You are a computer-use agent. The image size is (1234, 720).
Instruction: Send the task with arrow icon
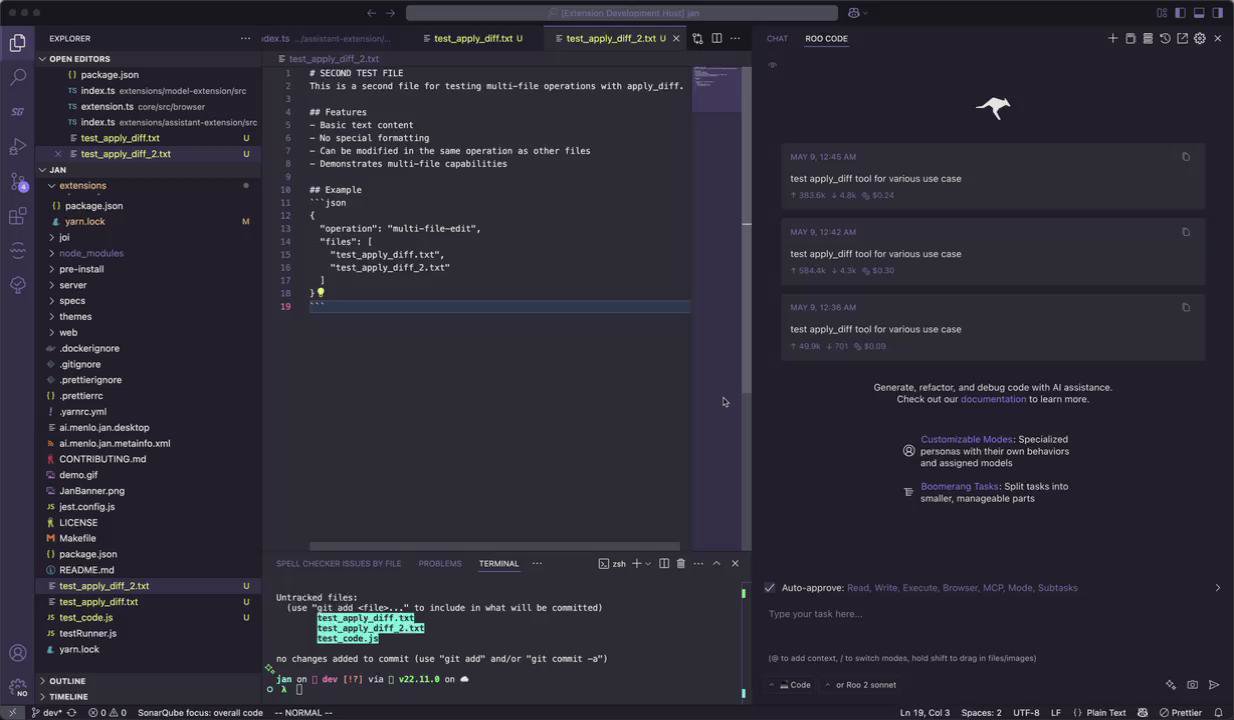1214,685
